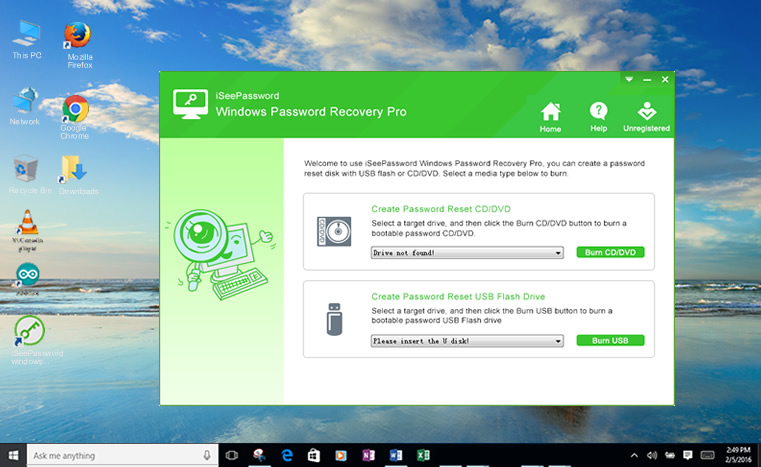Click the taskbar clock showing 2:49 PM
The image size is (761, 467).
738,455
